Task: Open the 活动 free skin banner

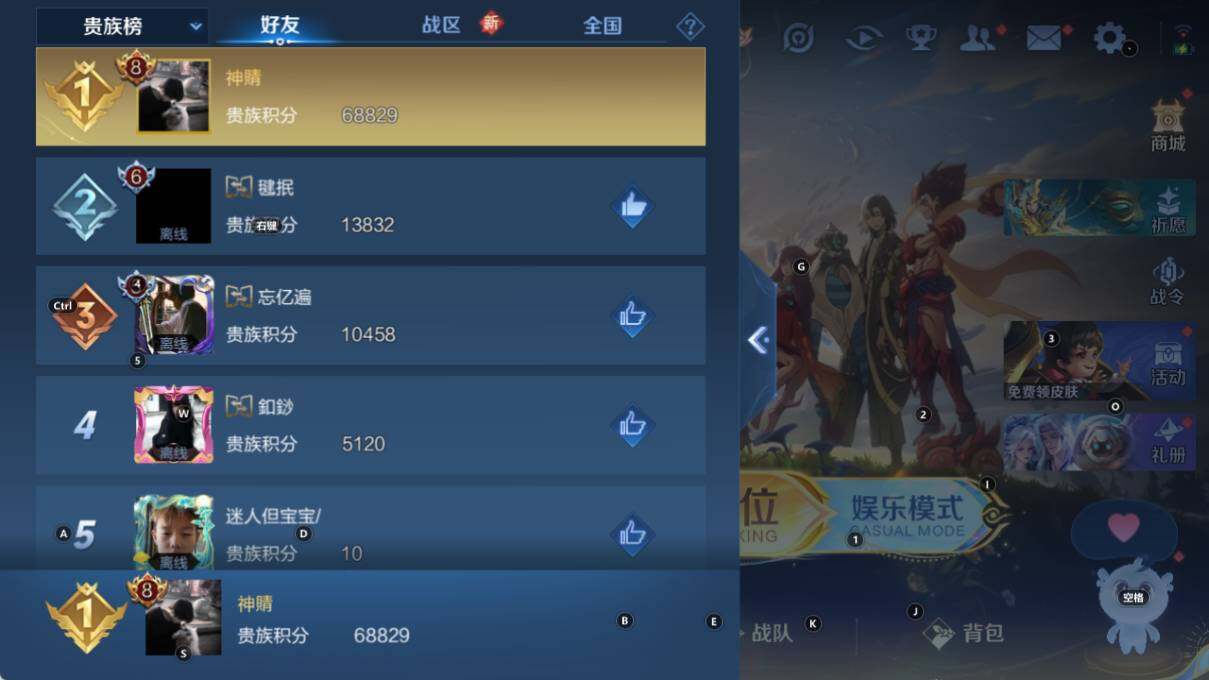Action: coord(1099,361)
